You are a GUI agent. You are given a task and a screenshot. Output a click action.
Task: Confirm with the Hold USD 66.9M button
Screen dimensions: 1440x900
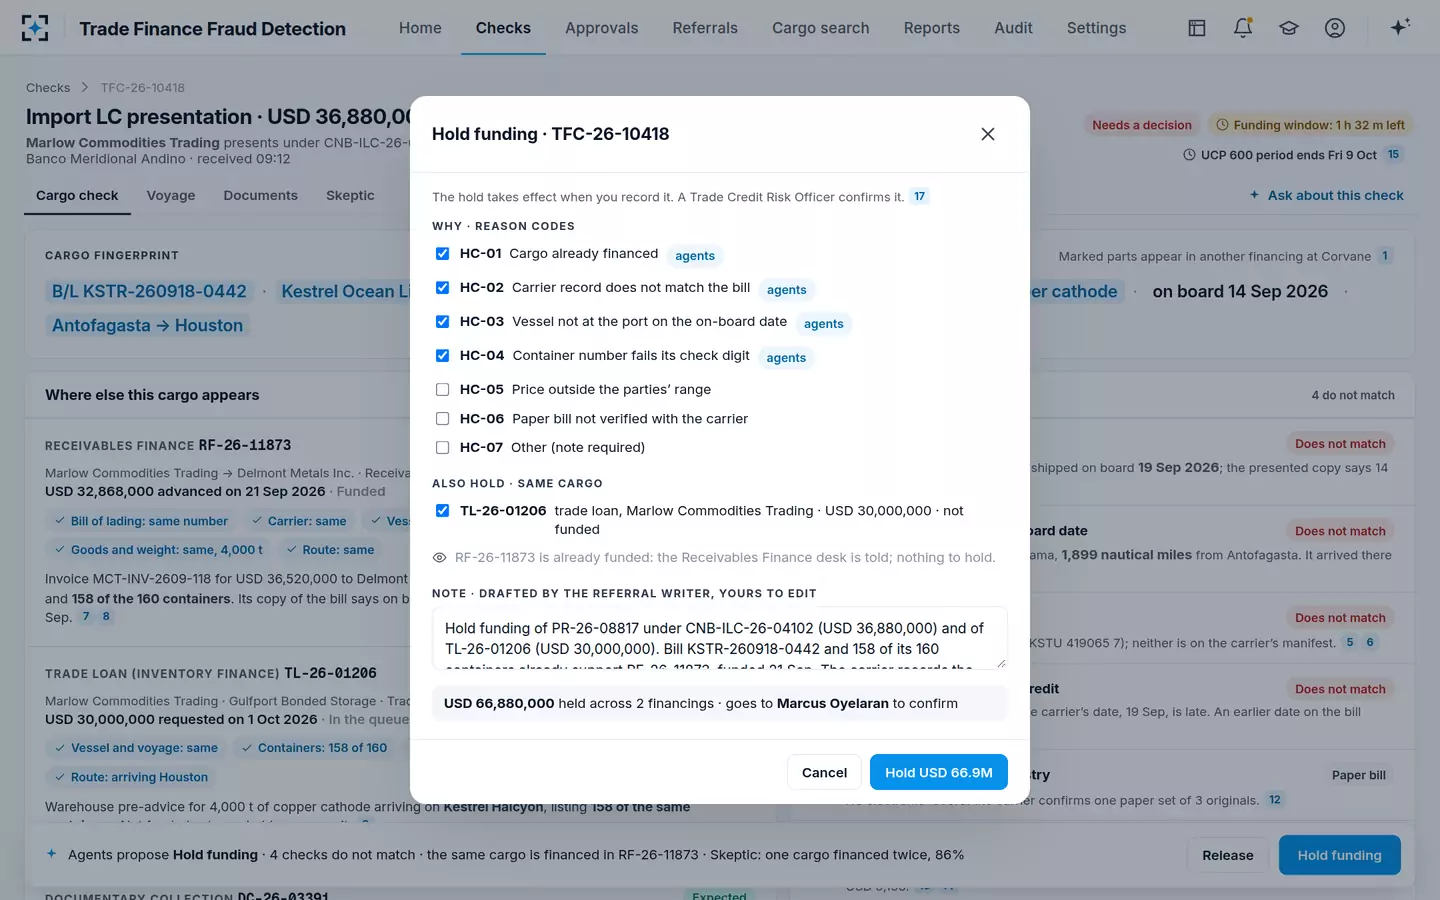(x=939, y=772)
